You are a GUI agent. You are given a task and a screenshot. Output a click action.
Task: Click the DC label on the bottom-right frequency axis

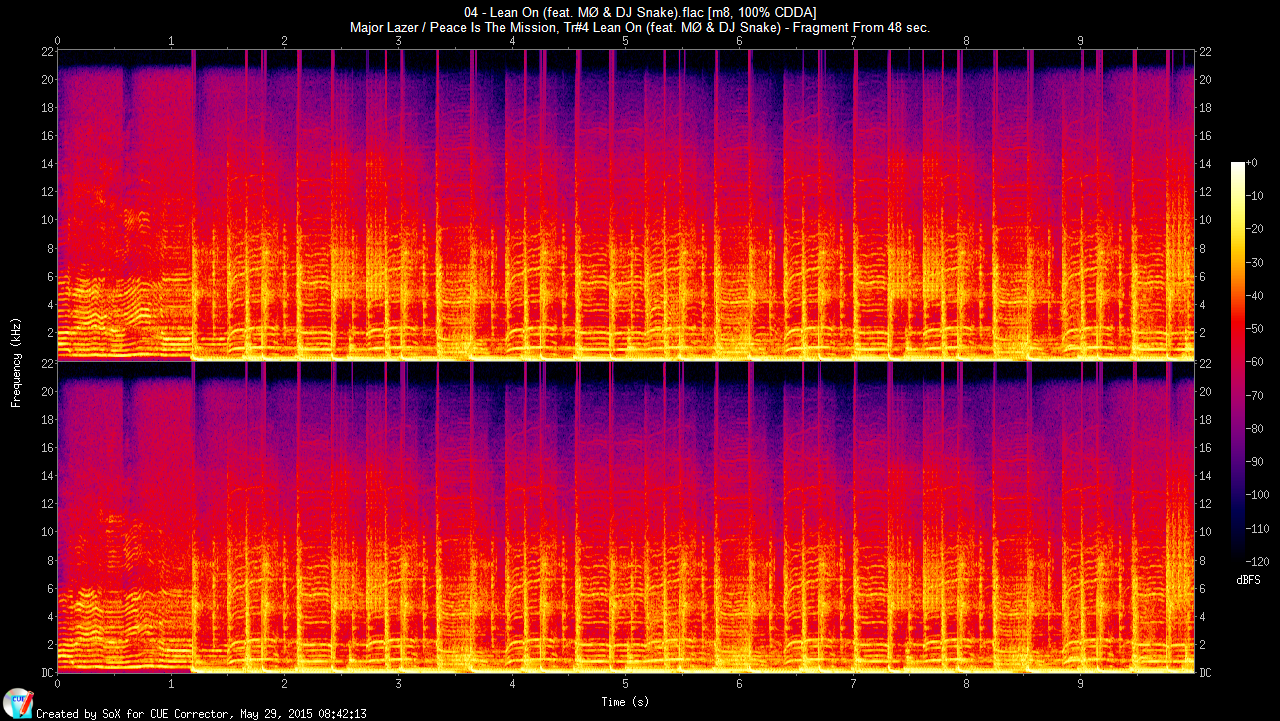coord(1206,673)
